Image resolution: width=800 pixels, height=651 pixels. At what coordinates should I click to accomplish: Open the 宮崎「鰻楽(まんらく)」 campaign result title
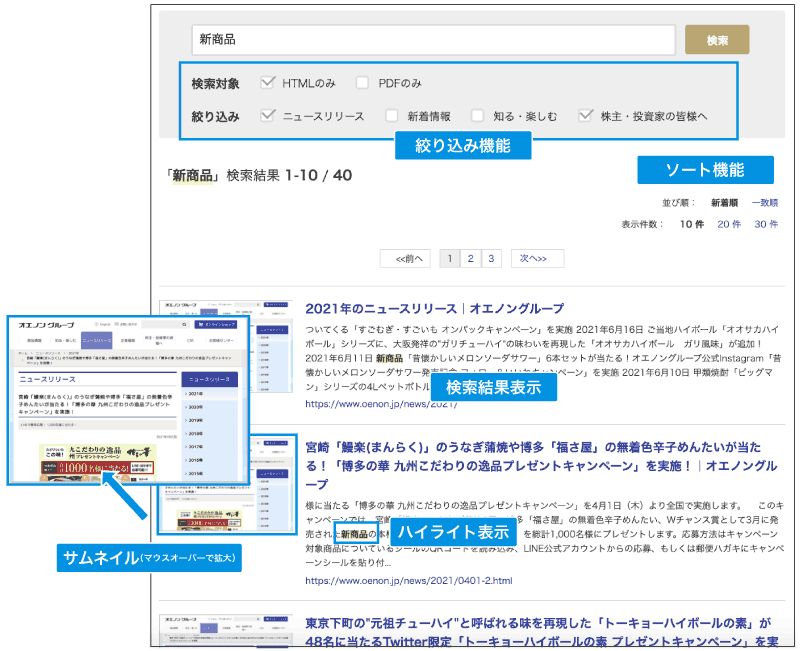click(541, 466)
